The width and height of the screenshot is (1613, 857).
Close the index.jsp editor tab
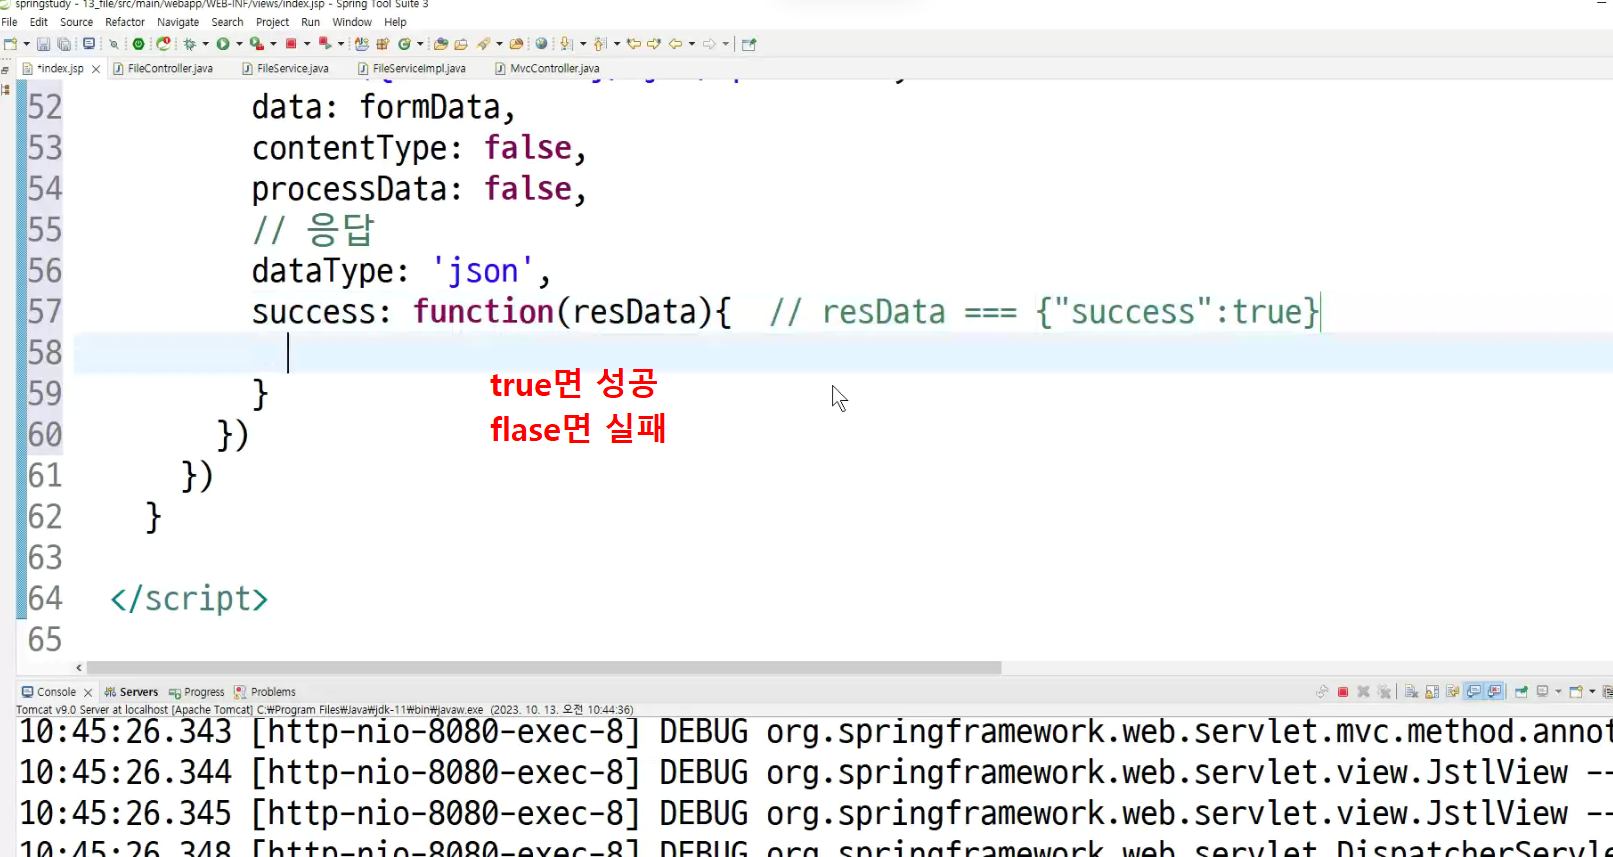point(96,69)
